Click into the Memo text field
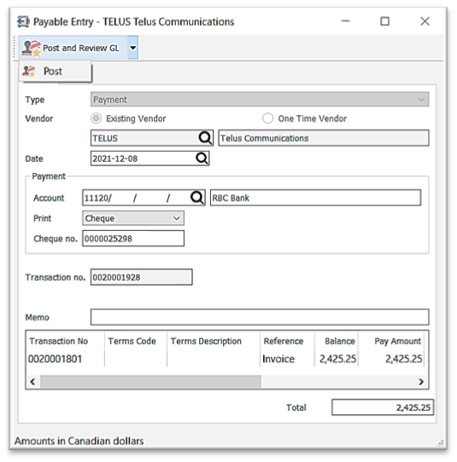This screenshot has width=457, height=462. click(260, 317)
